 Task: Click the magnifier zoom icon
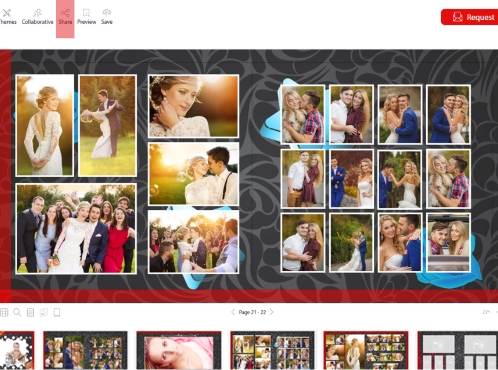point(17,312)
